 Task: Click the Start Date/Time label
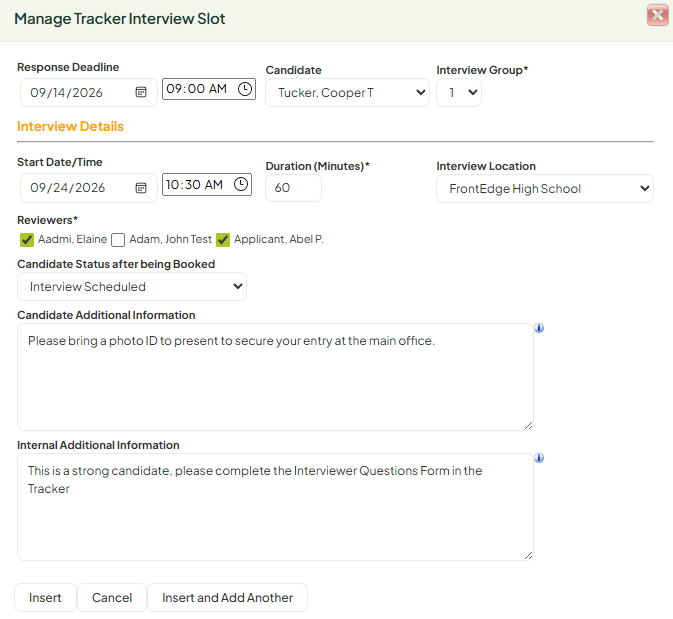coord(60,162)
